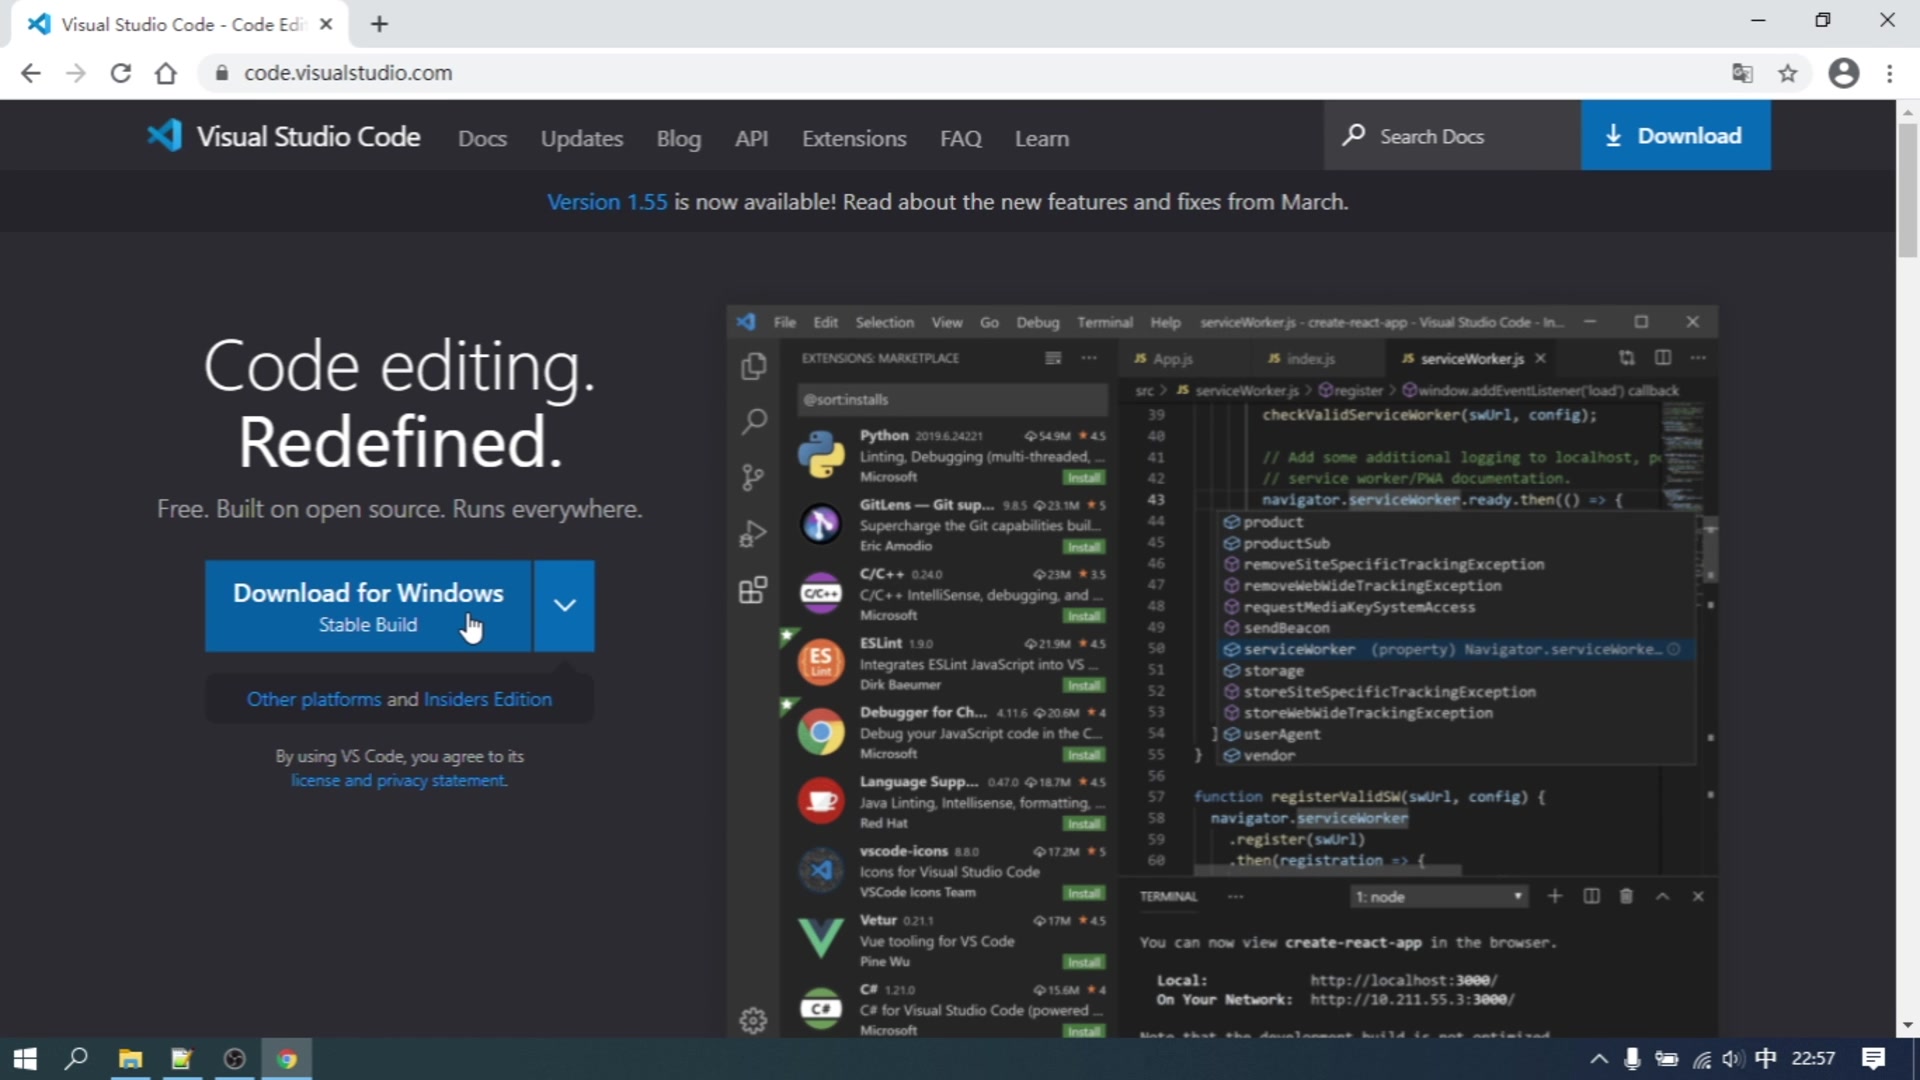Open the translate page icon in the address bar
Viewport: 1920px width, 1080px height.
[x=1742, y=73]
